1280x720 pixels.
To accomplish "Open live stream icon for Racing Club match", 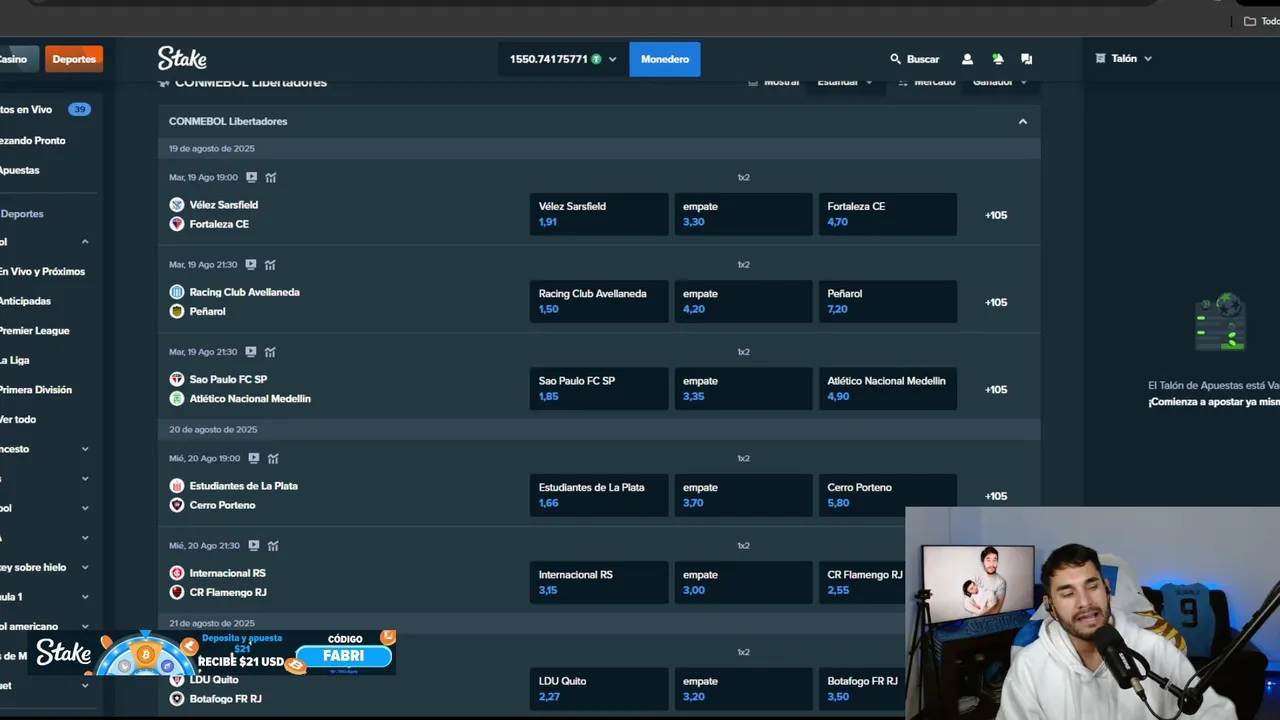I will point(251,265).
